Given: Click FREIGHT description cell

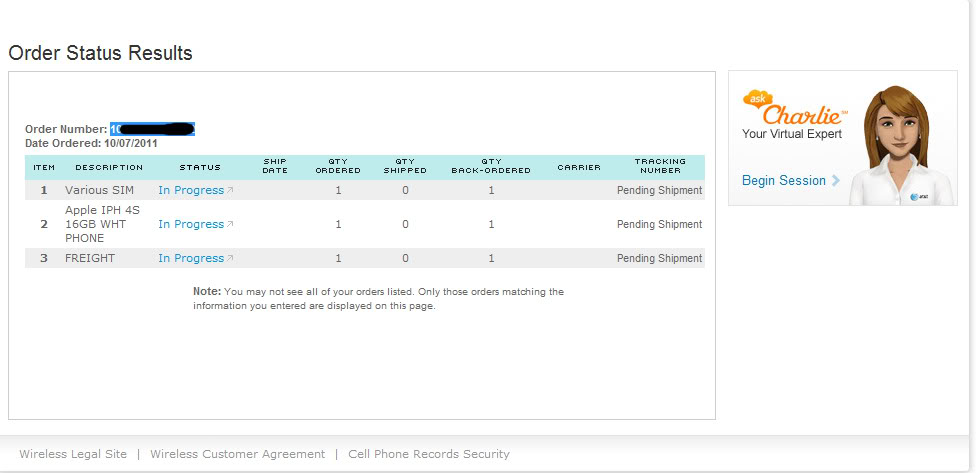Looking at the screenshot, I should [90, 258].
